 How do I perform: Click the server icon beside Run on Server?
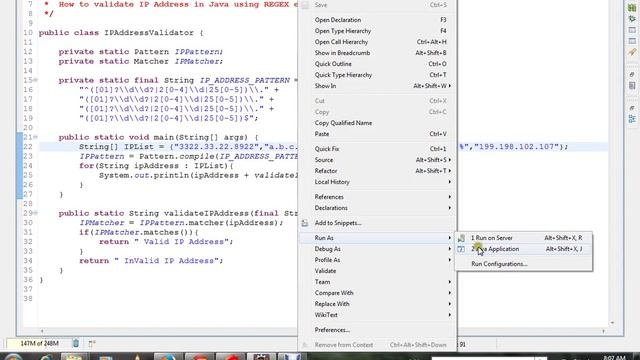click(461, 238)
